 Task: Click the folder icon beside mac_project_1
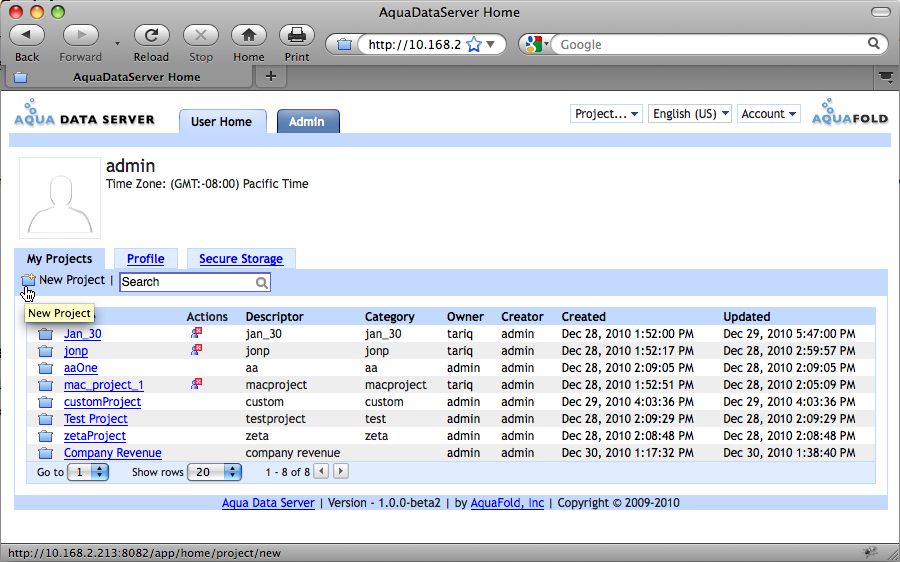[x=45, y=385]
